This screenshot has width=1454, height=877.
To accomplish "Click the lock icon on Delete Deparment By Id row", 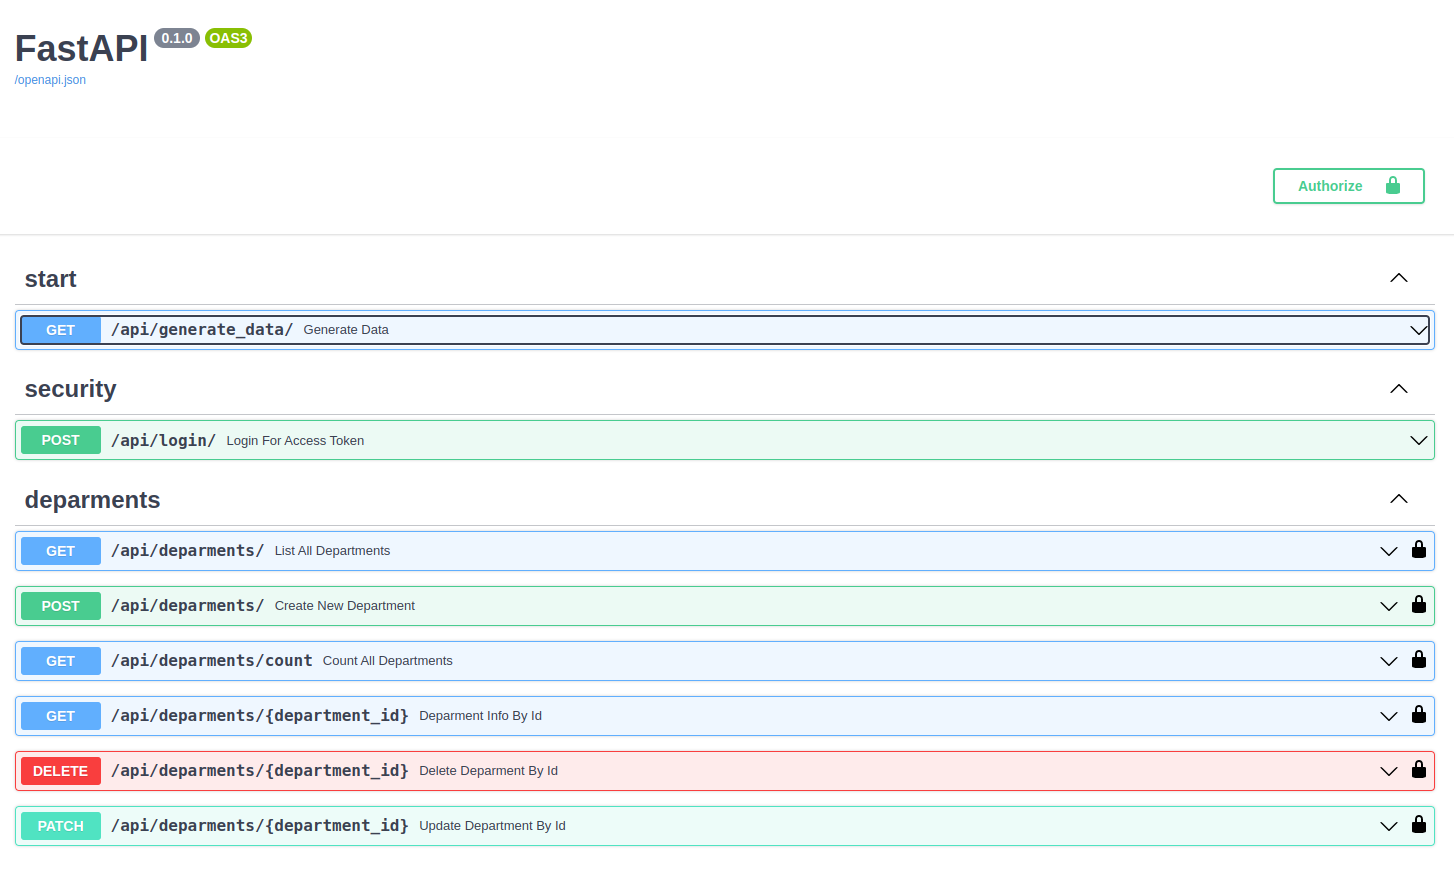I will click(1418, 769).
